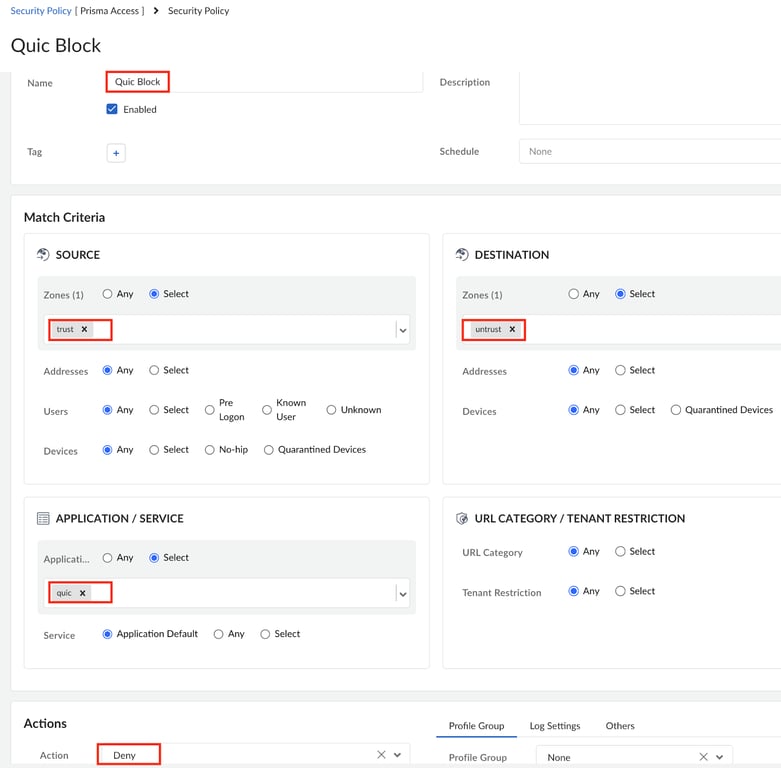
Task: Click the Application / Service section icon
Action: pos(43,518)
